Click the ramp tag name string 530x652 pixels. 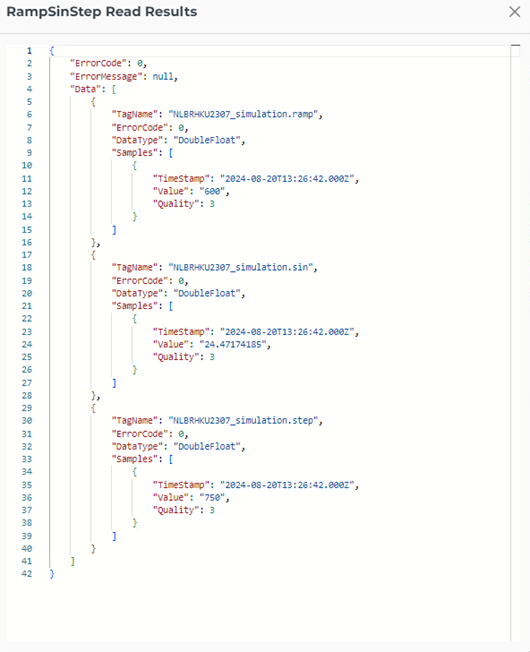[243, 114]
